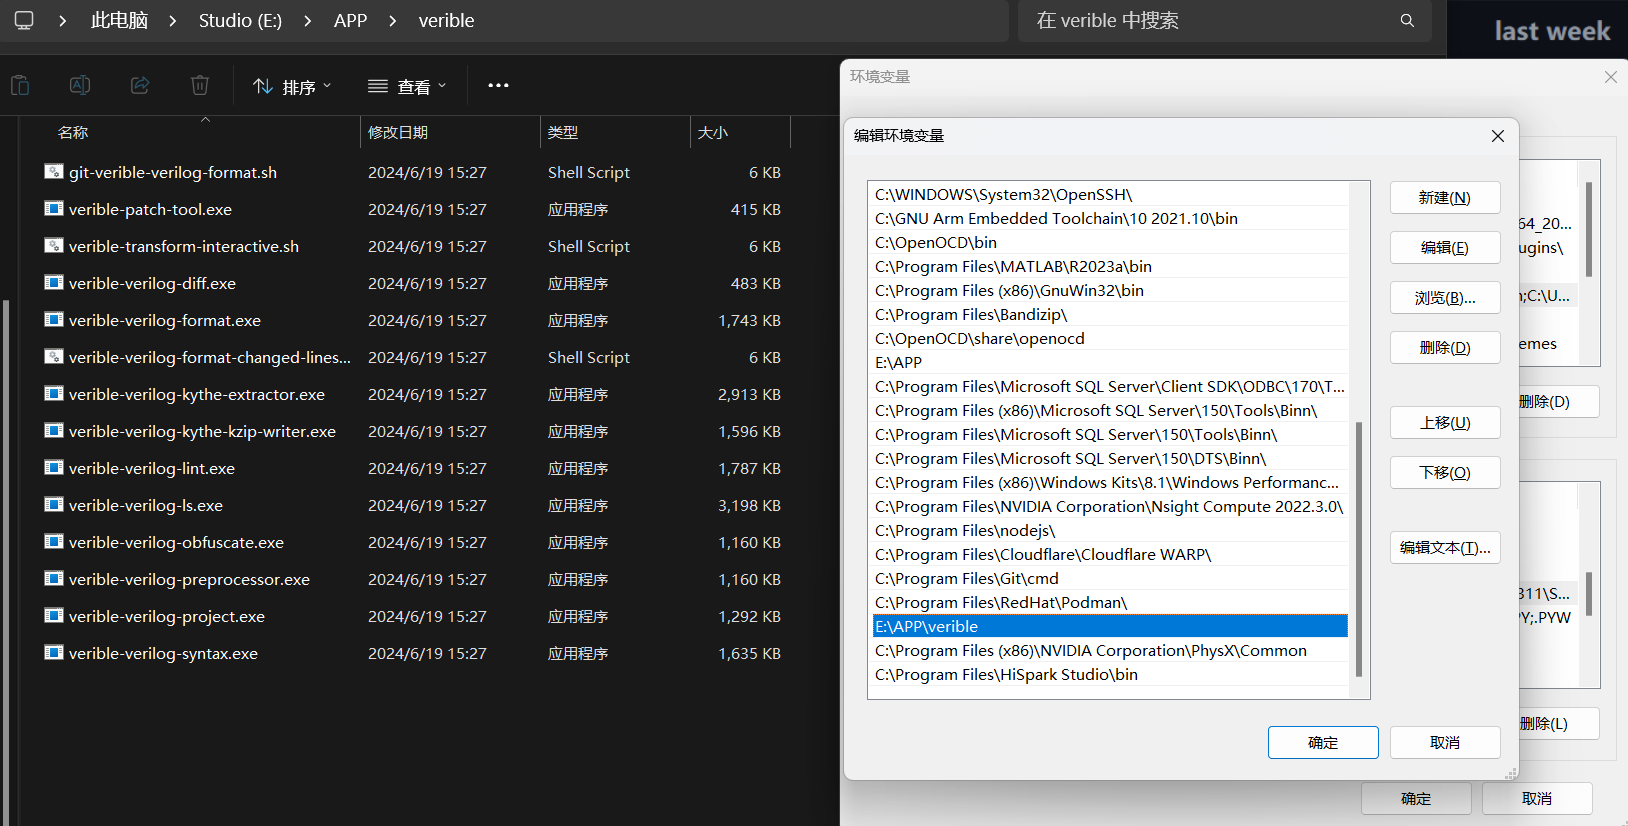Screen dimensions: 1628x826
Task: Navigate to APP breadcrumb
Action: pos(350,21)
